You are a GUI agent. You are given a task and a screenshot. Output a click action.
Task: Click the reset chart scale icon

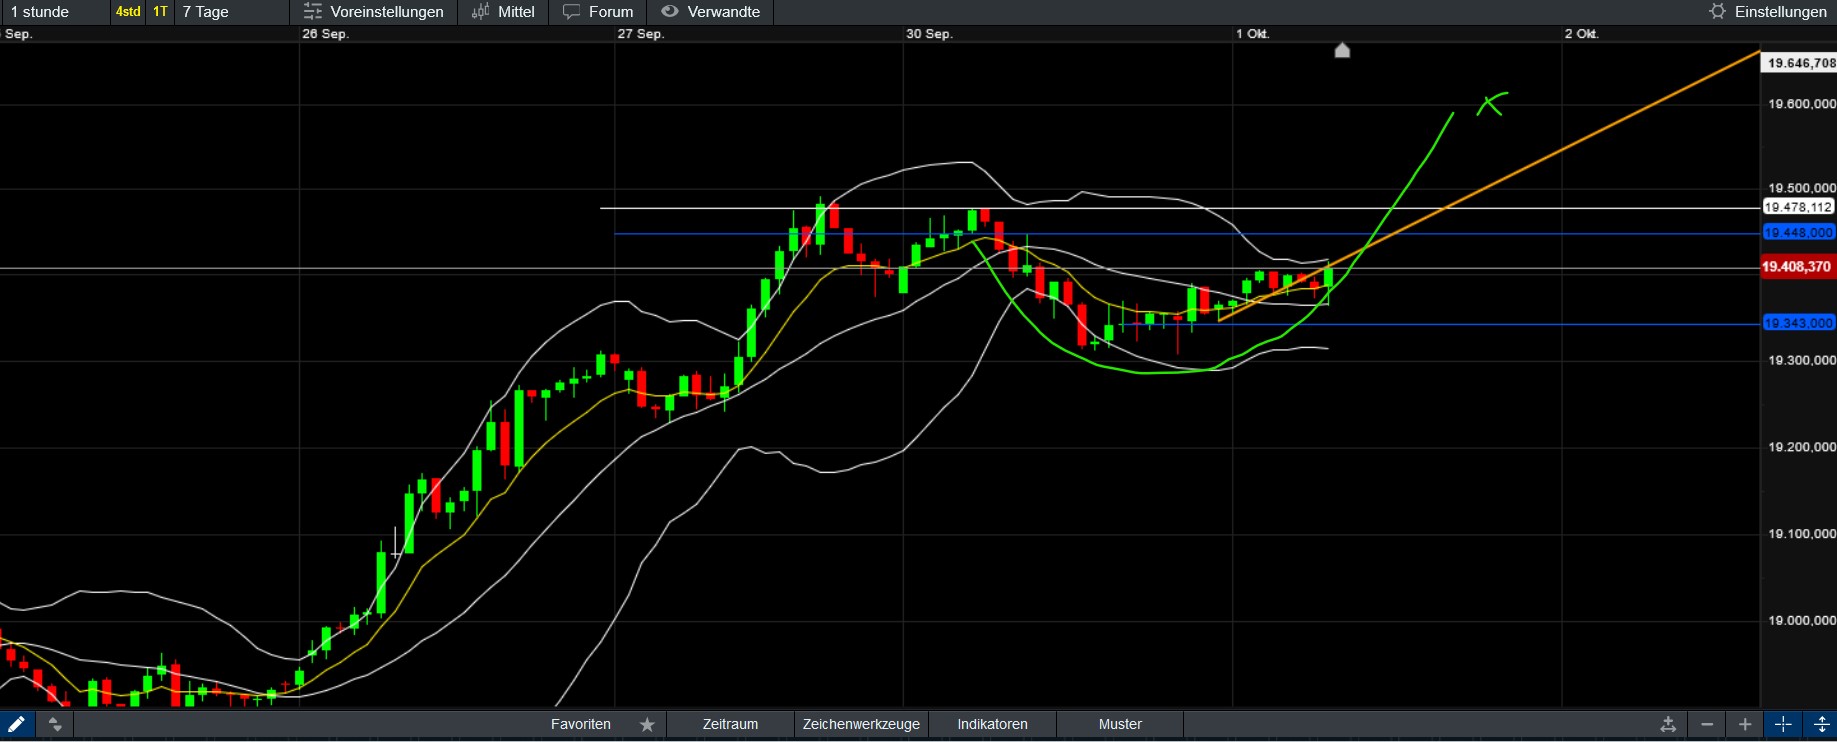click(1668, 724)
